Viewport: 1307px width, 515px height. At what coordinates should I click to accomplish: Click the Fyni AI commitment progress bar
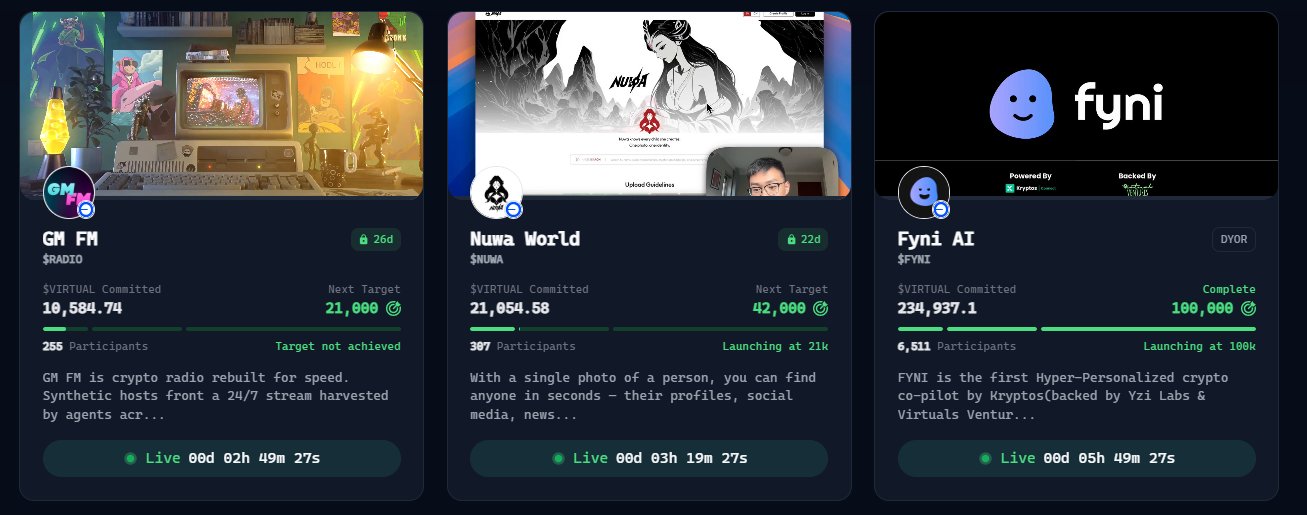[x=1077, y=329]
